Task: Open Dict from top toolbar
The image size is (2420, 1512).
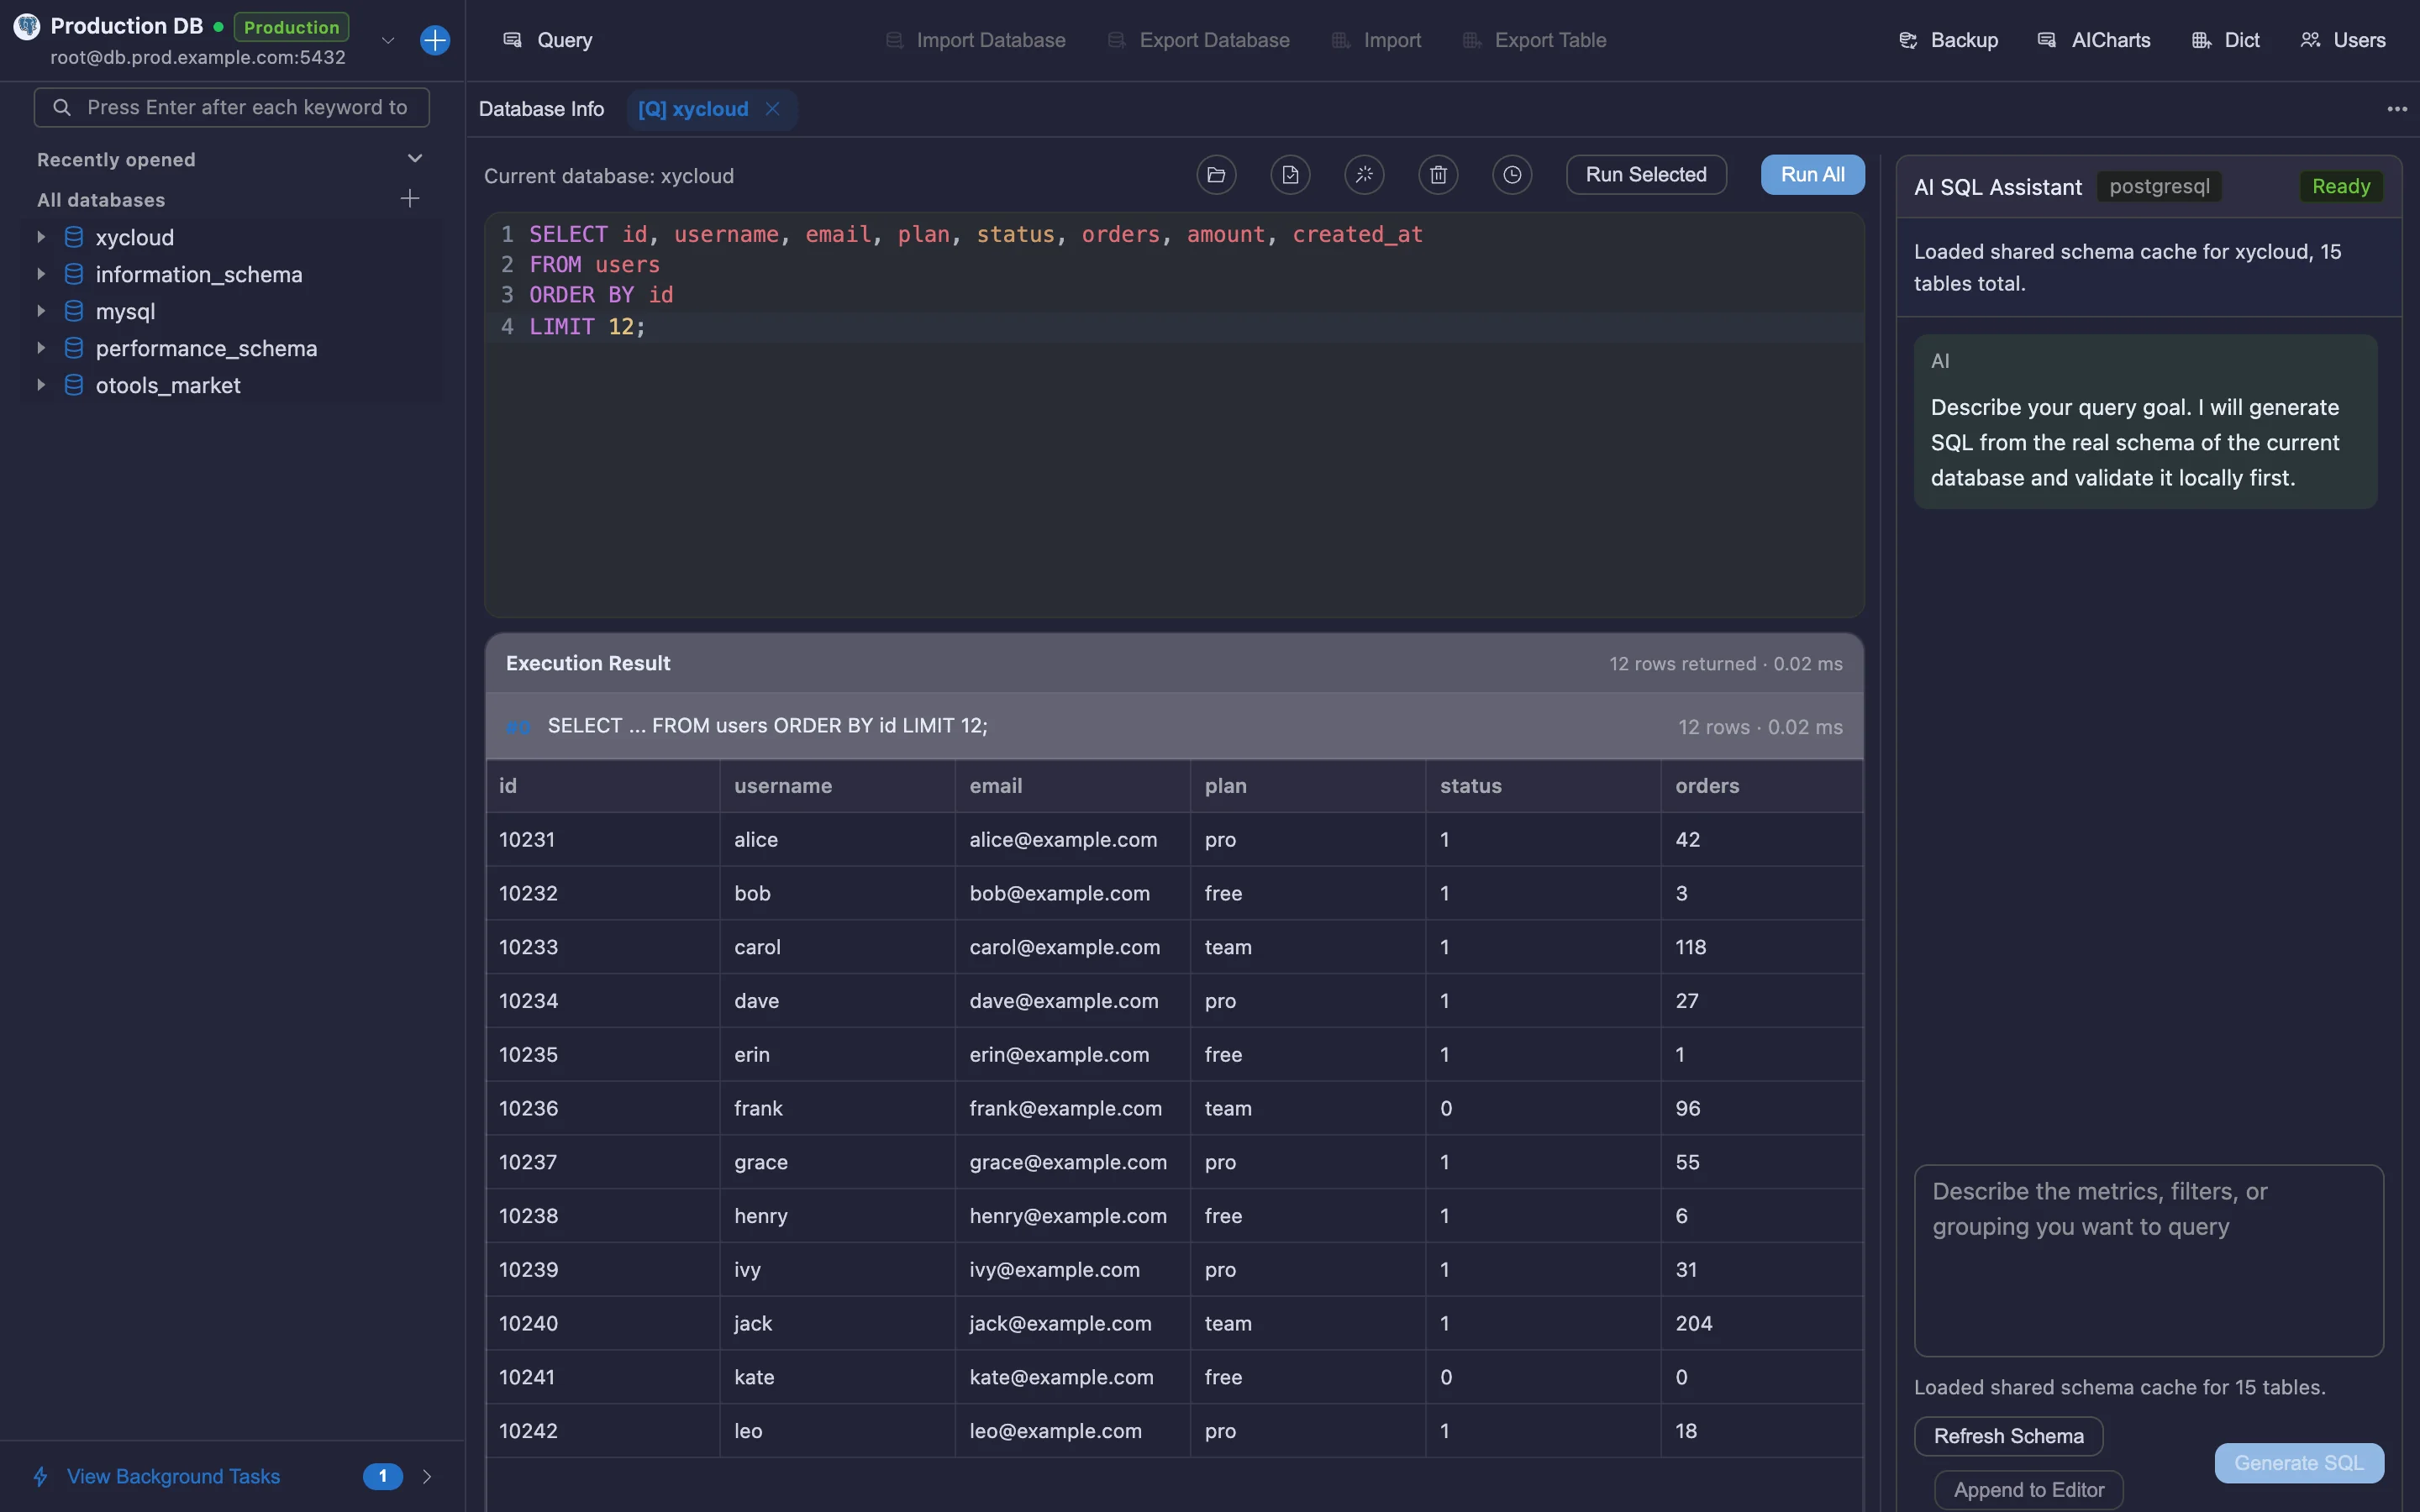Action: click(2225, 40)
